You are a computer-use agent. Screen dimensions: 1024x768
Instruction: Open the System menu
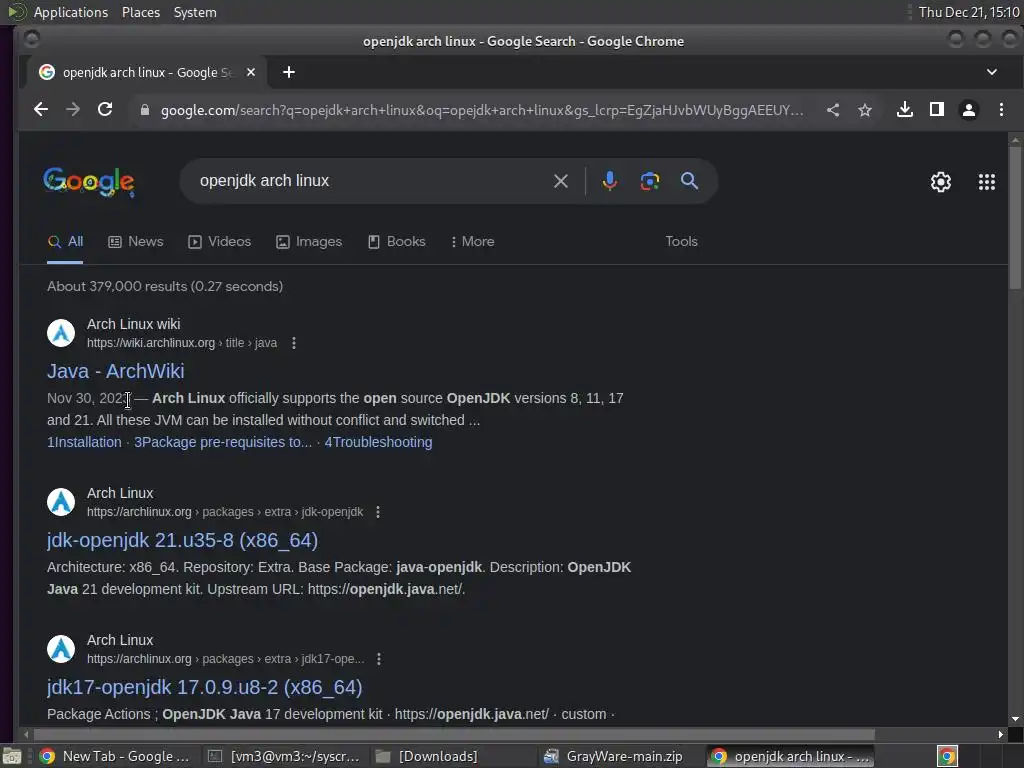pyautogui.click(x=195, y=12)
